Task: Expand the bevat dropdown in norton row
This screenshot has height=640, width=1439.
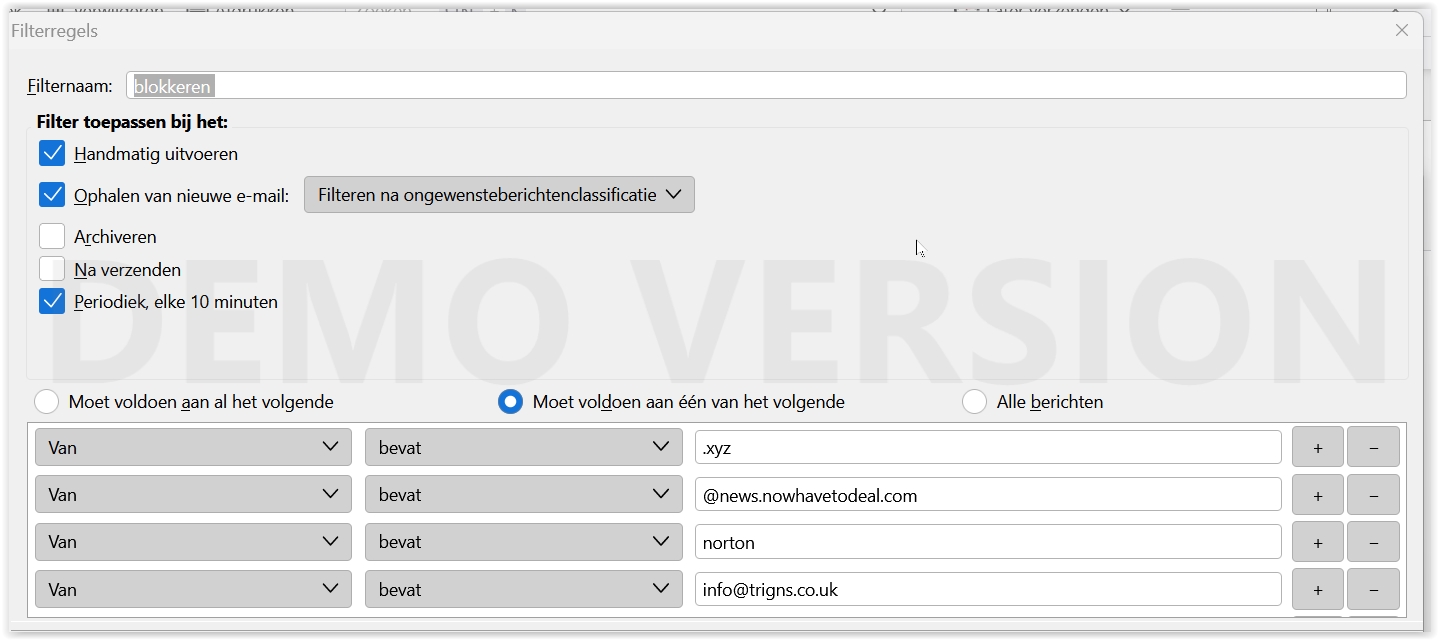Action: 523,542
